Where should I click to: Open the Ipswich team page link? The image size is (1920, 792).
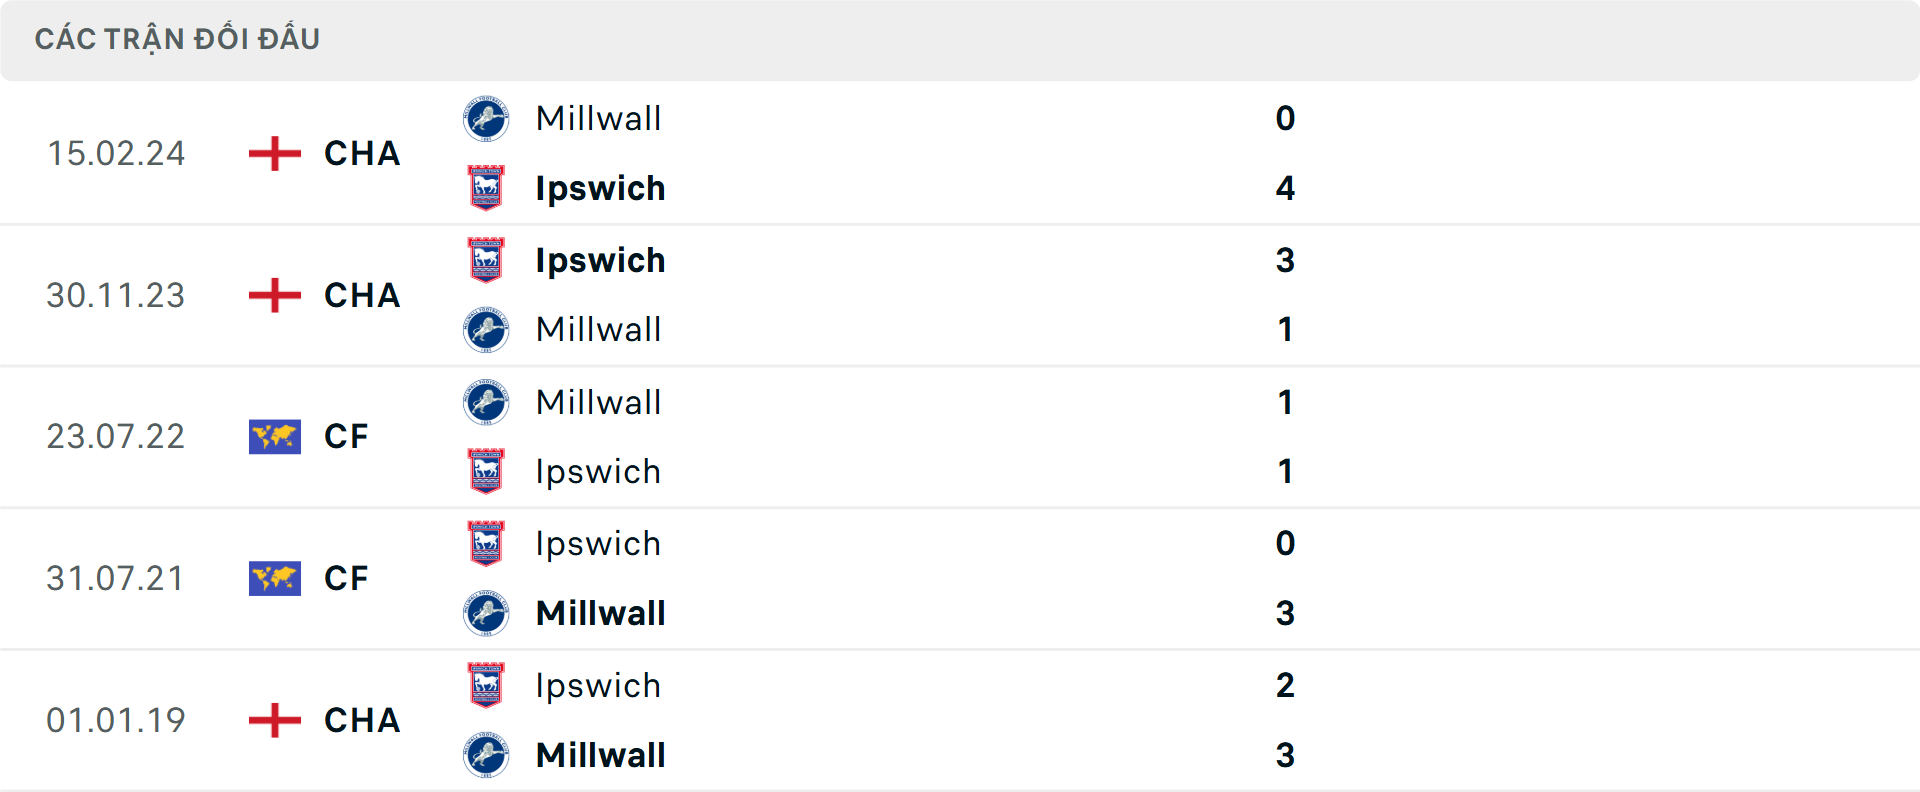tap(600, 188)
